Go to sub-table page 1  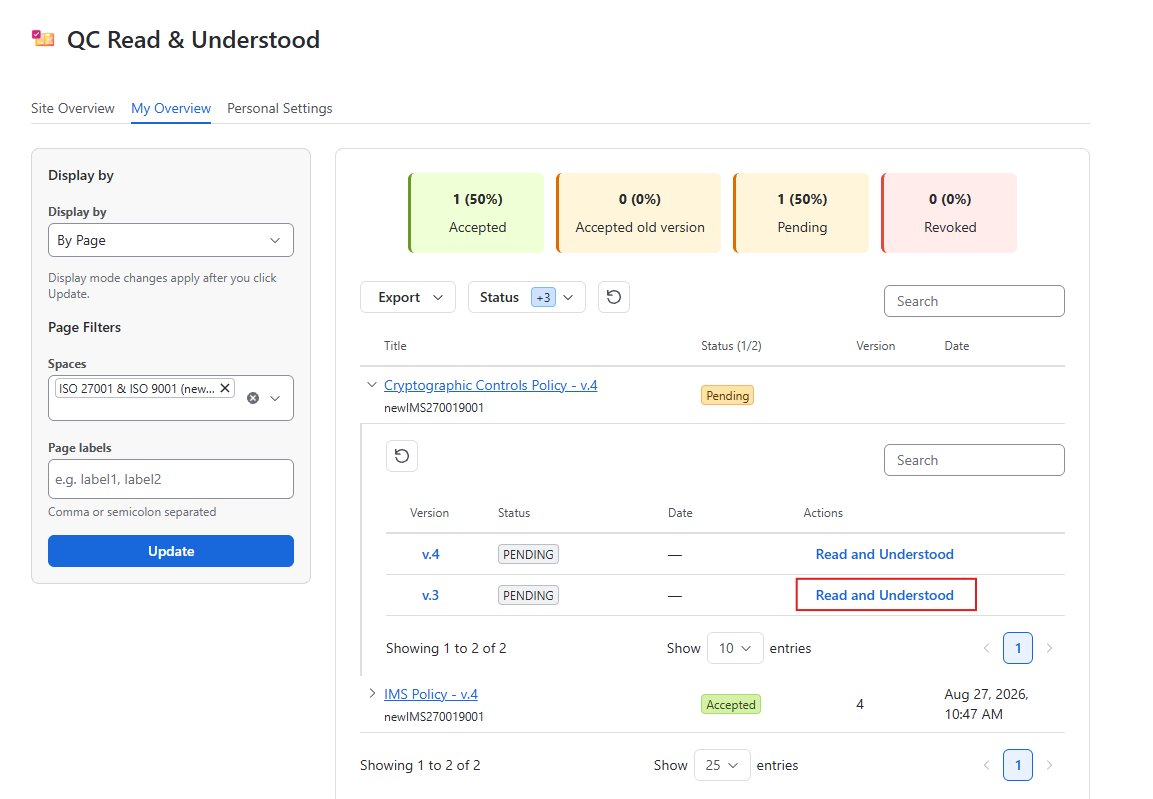pyautogui.click(x=1018, y=648)
